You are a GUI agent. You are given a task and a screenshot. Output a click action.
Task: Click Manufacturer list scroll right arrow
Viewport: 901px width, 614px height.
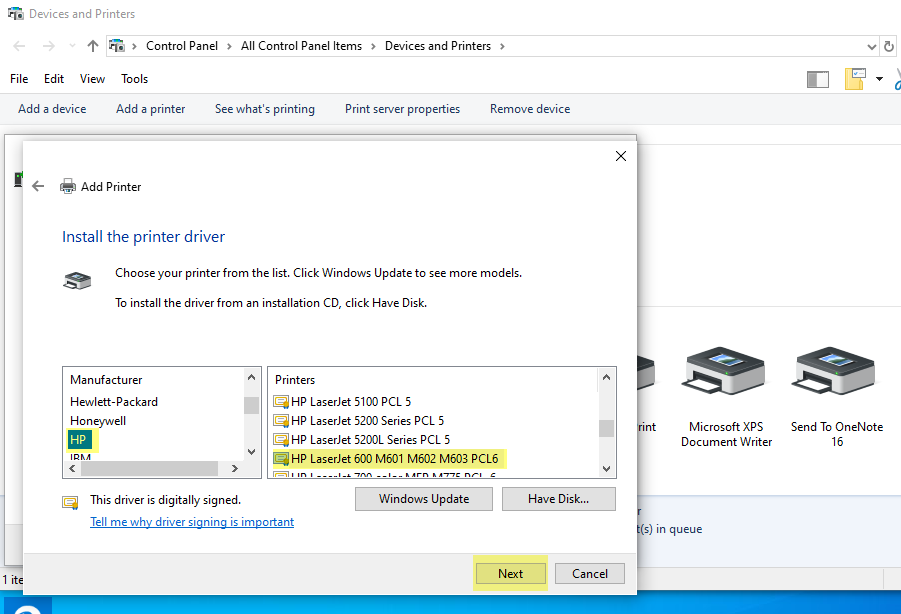pyautogui.click(x=234, y=469)
